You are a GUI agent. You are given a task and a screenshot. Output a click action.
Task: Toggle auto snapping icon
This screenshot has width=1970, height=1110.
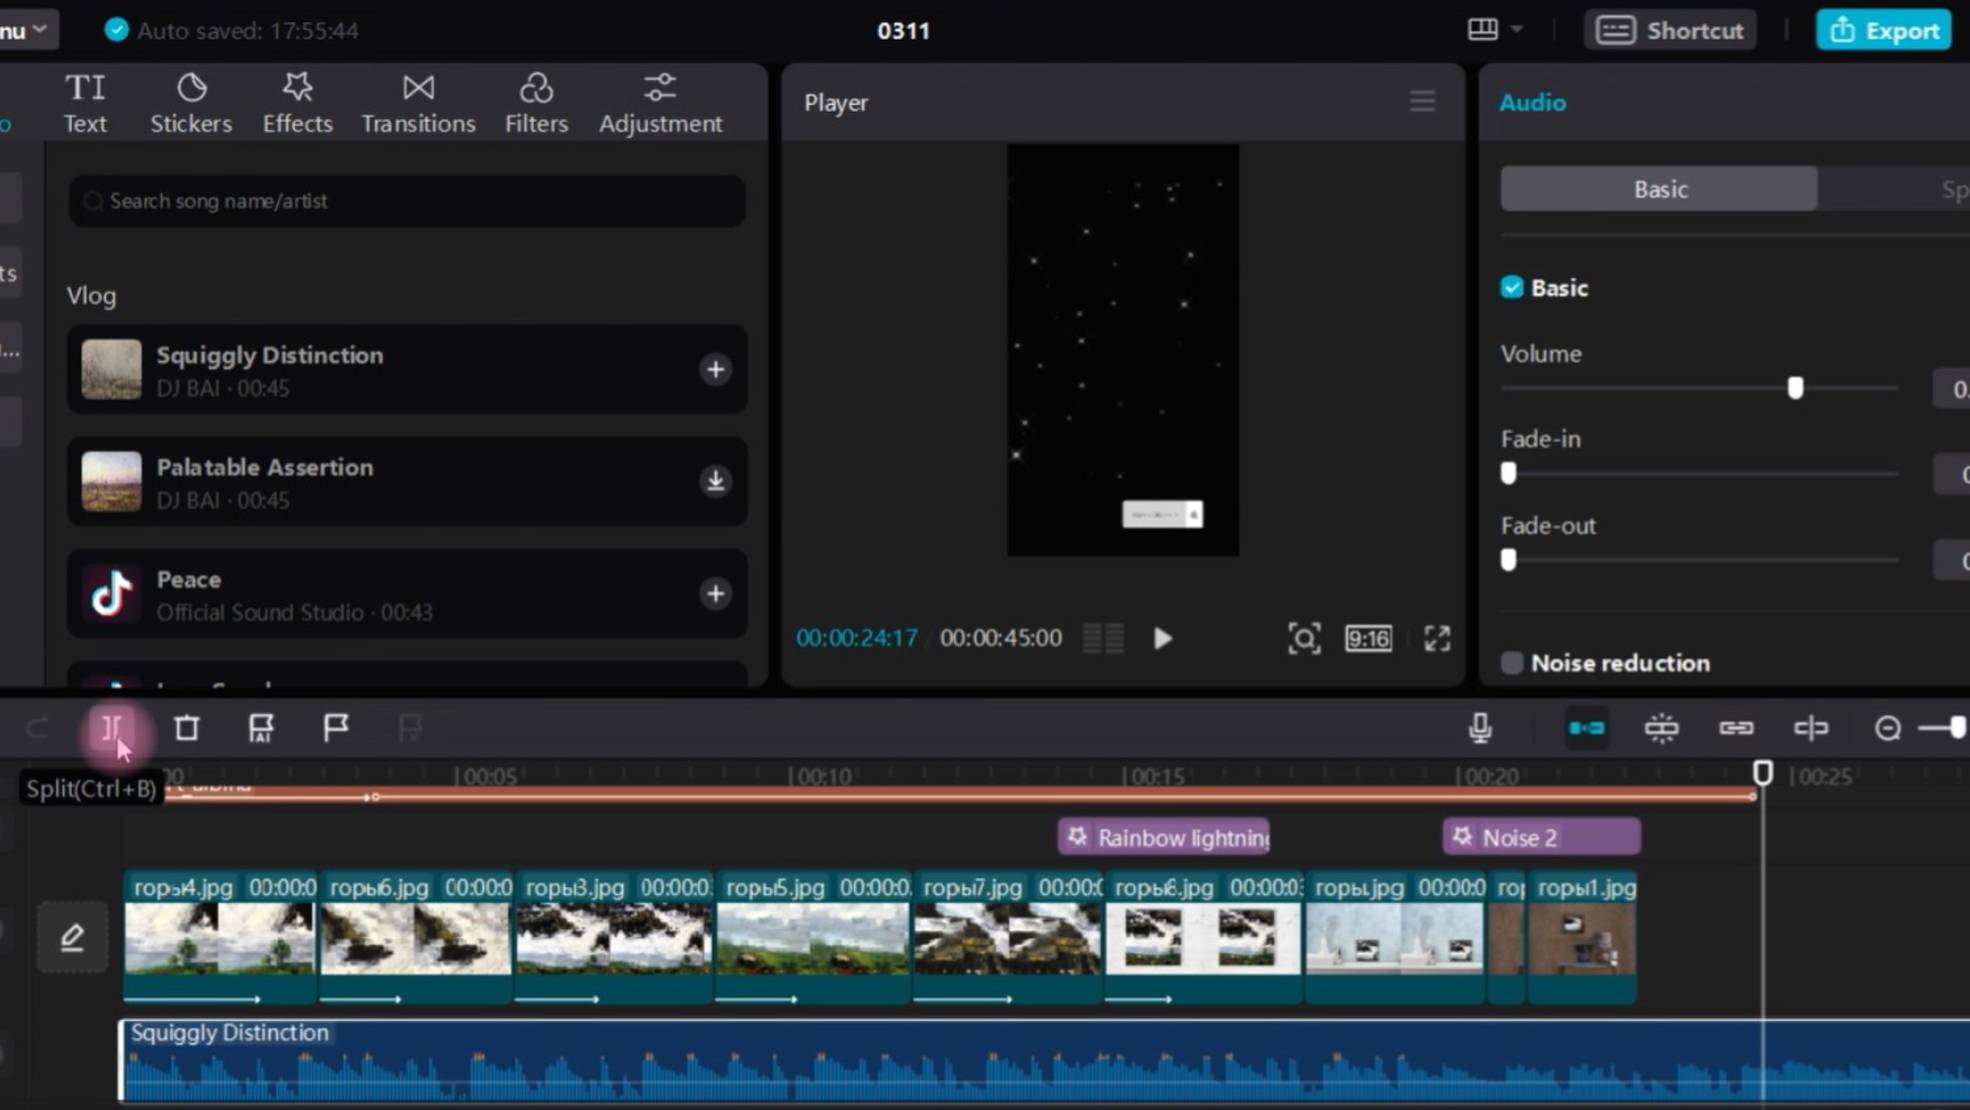click(1662, 728)
